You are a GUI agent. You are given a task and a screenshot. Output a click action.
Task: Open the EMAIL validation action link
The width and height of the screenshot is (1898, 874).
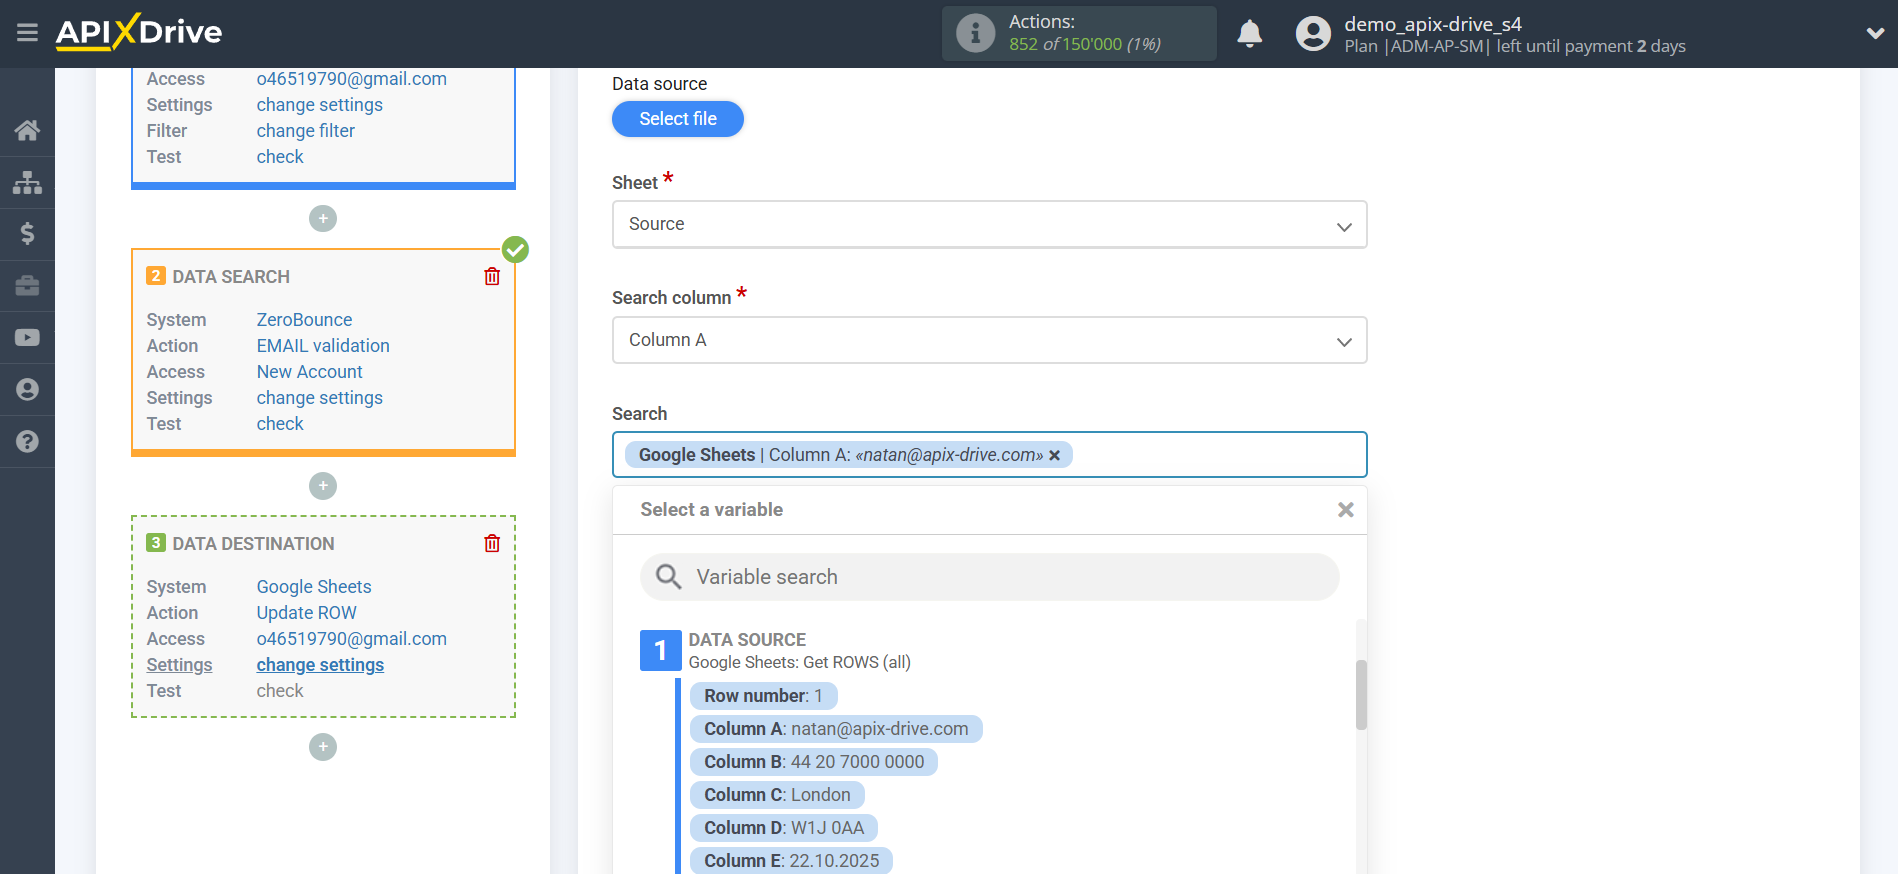(323, 346)
